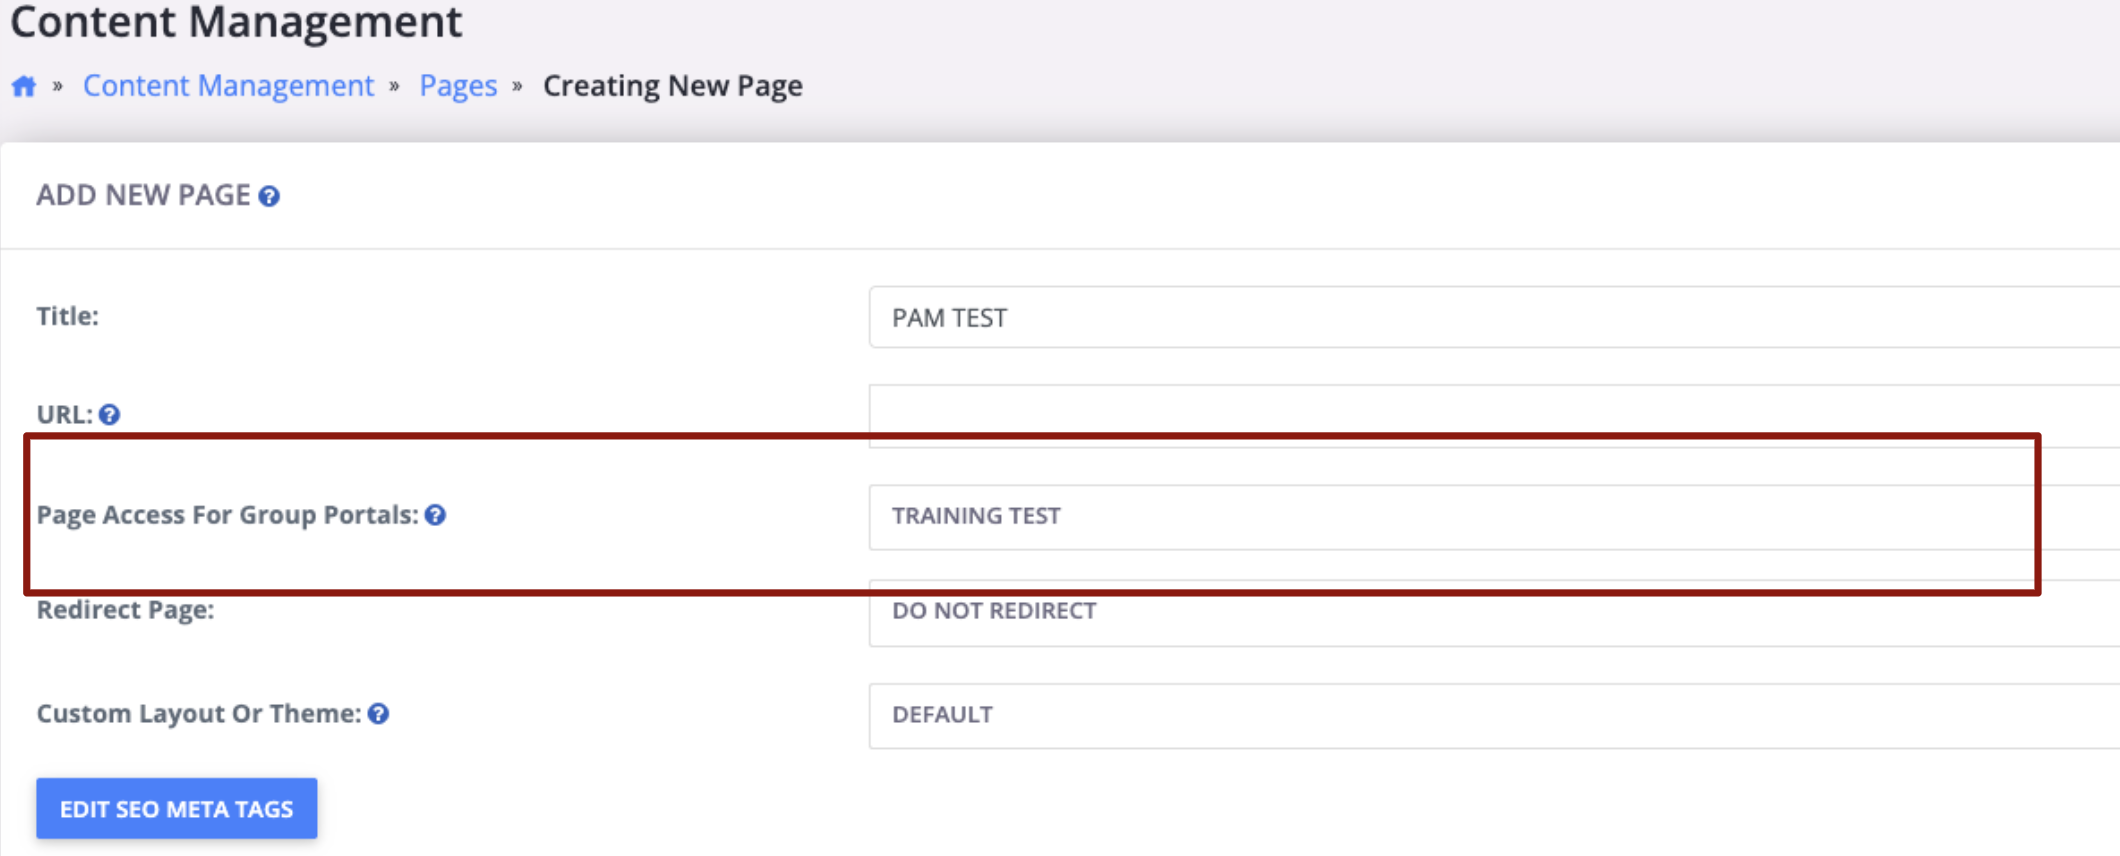Go to Pages breadcrumb link

tap(458, 86)
